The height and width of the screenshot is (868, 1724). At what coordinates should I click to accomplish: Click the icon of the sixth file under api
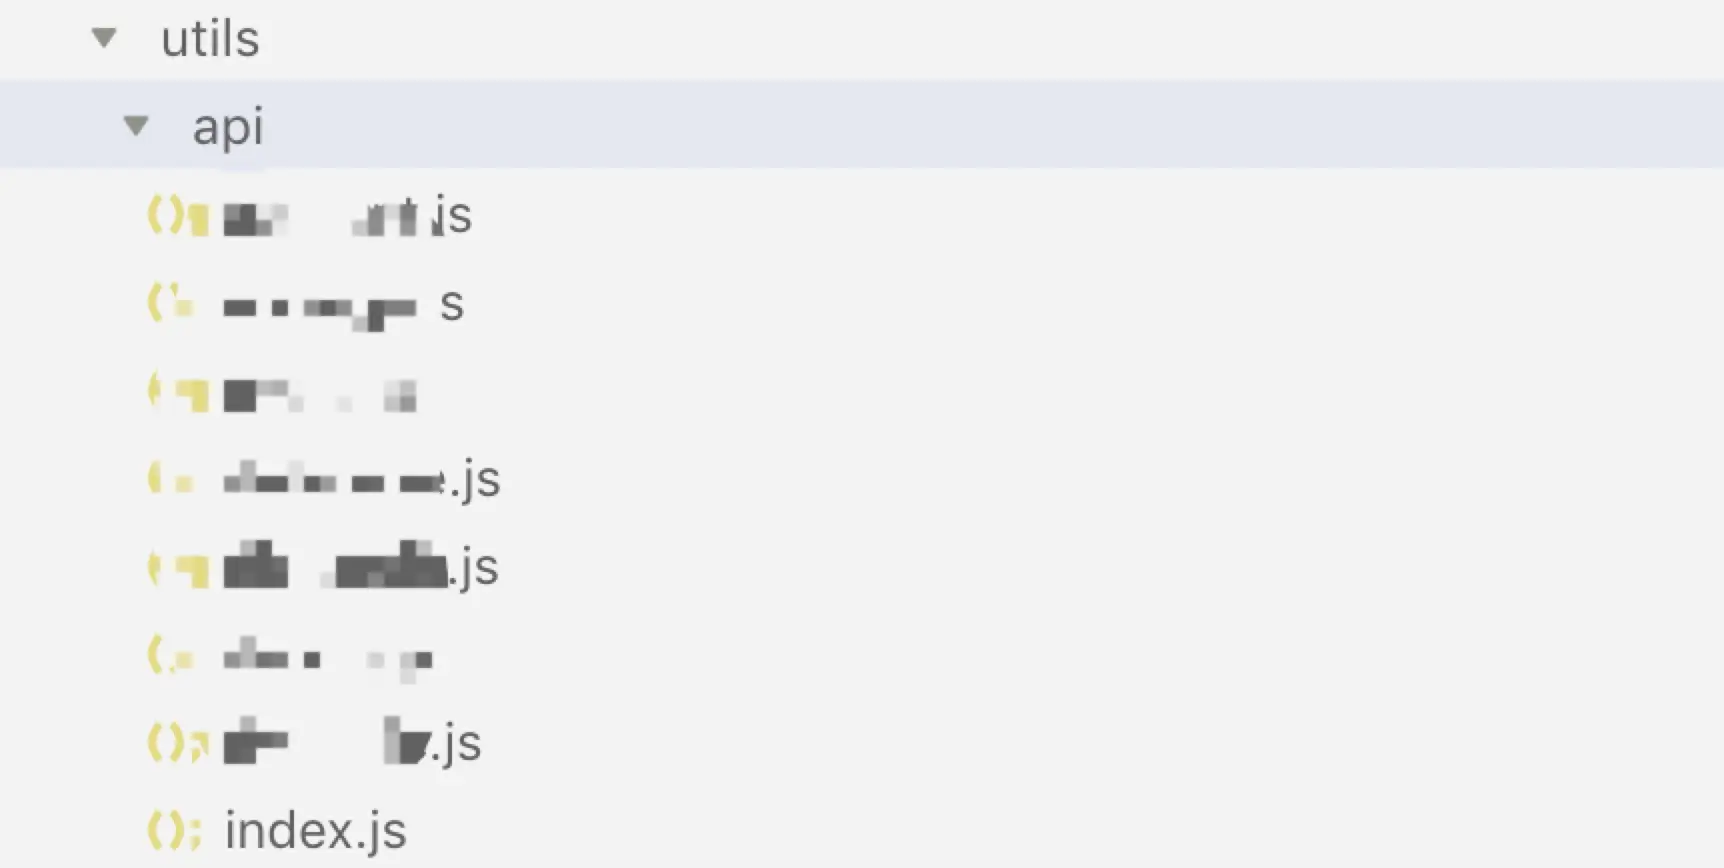pyautogui.click(x=171, y=657)
